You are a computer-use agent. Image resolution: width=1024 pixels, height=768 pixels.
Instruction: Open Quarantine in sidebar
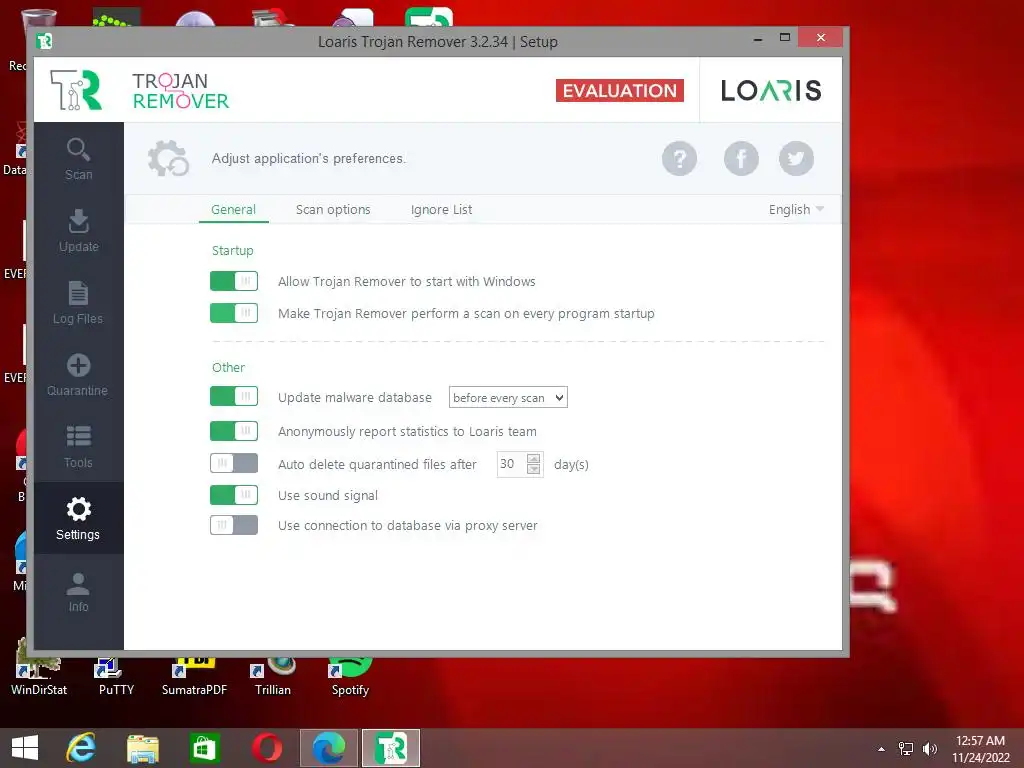78,374
